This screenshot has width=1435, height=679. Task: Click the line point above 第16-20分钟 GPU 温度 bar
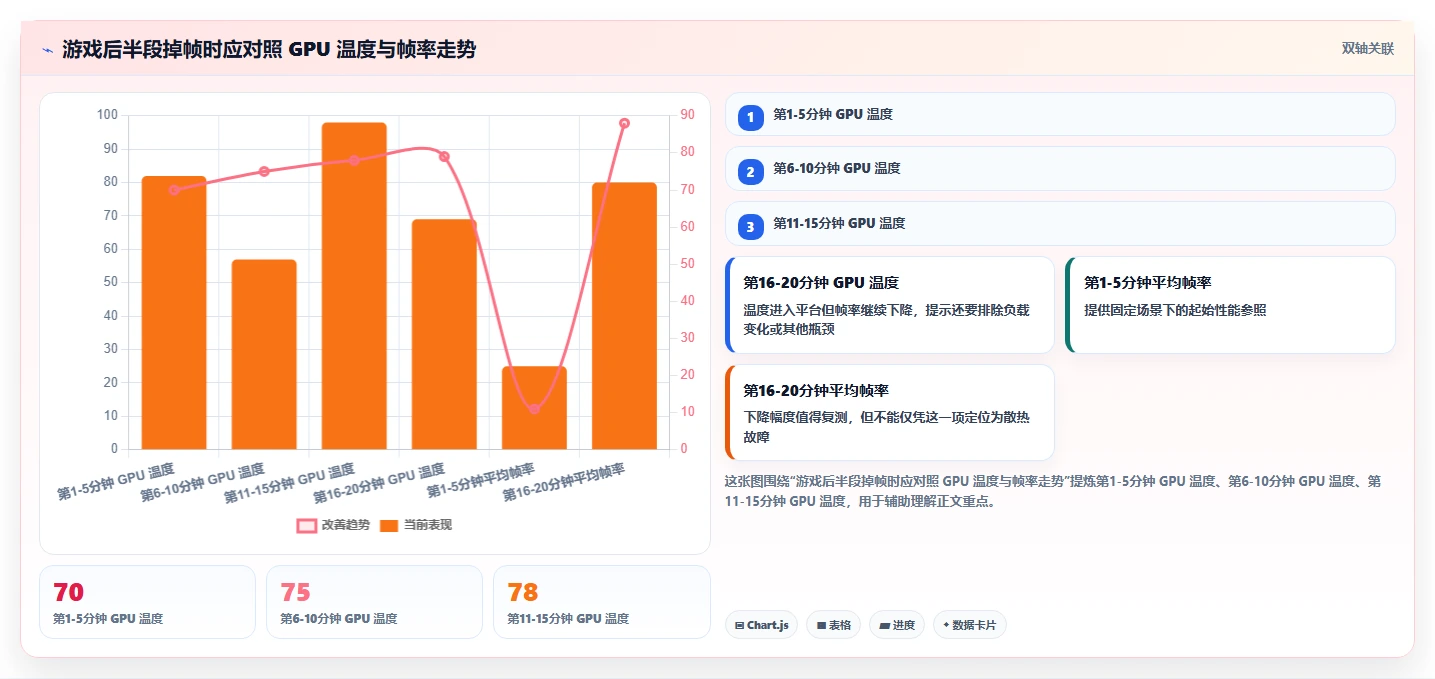pyautogui.click(x=444, y=157)
